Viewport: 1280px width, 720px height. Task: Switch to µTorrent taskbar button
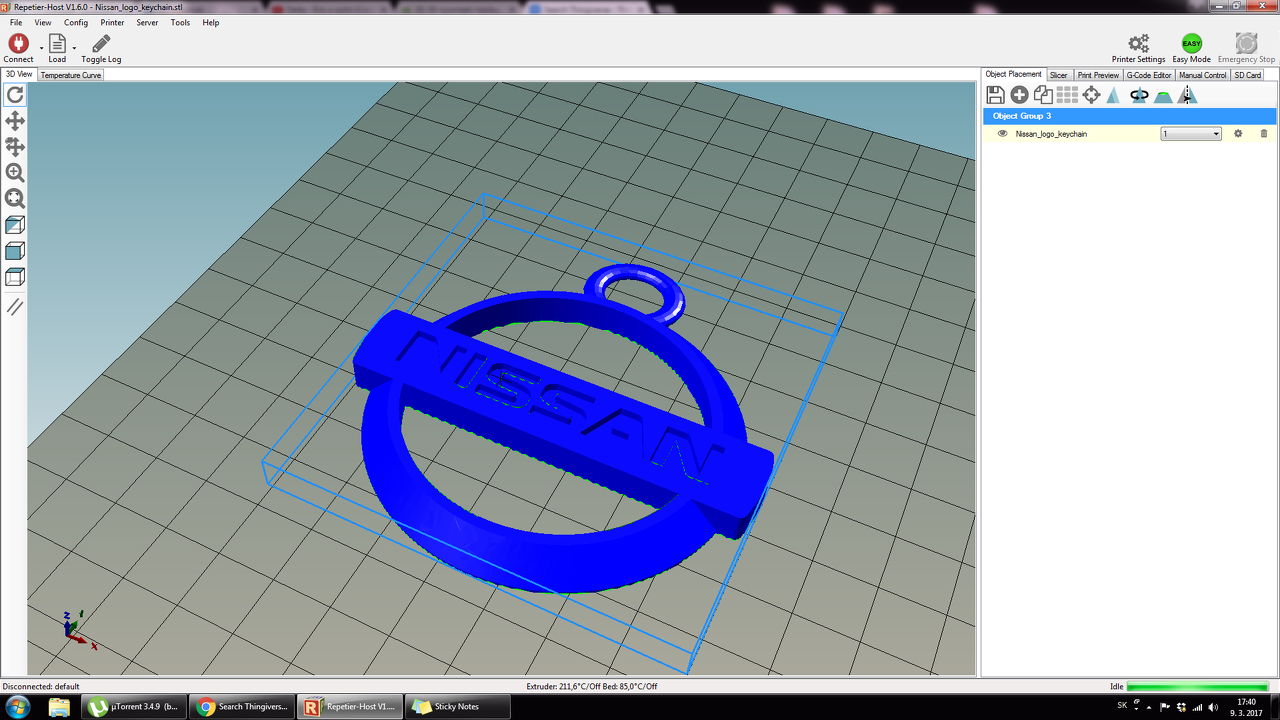tap(134, 707)
